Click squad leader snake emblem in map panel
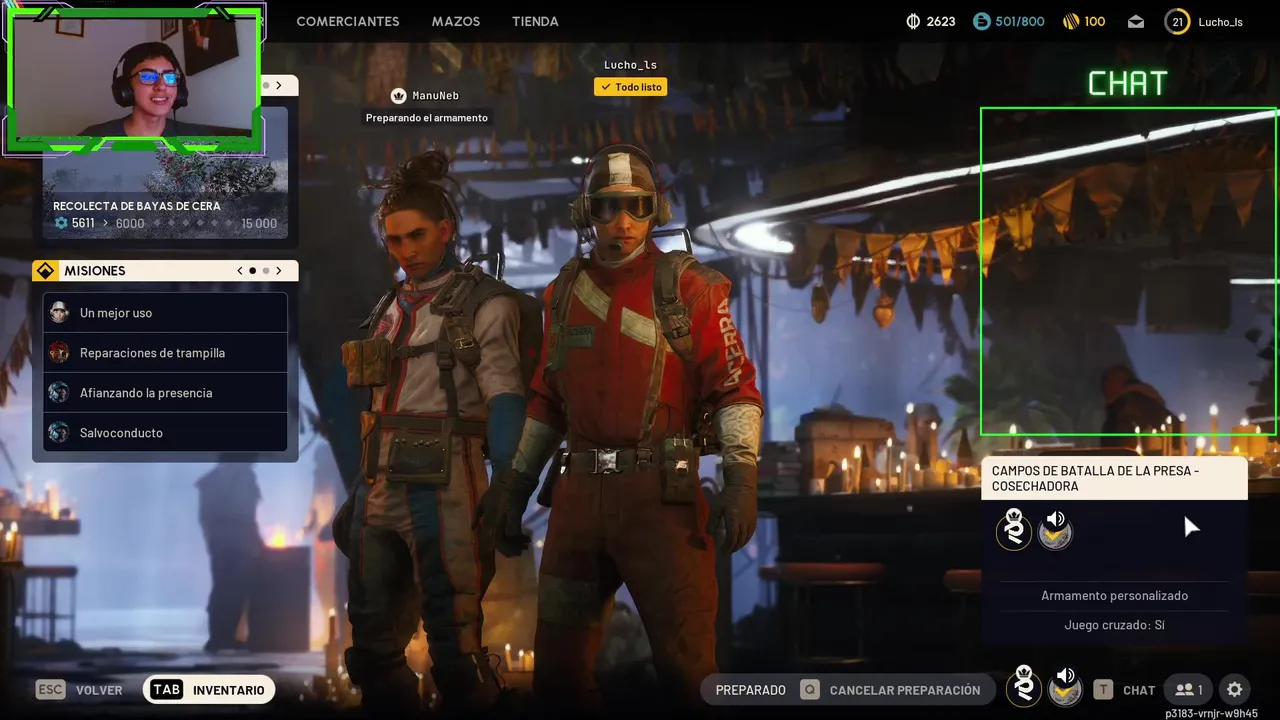This screenshot has width=1280, height=720. (1014, 529)
